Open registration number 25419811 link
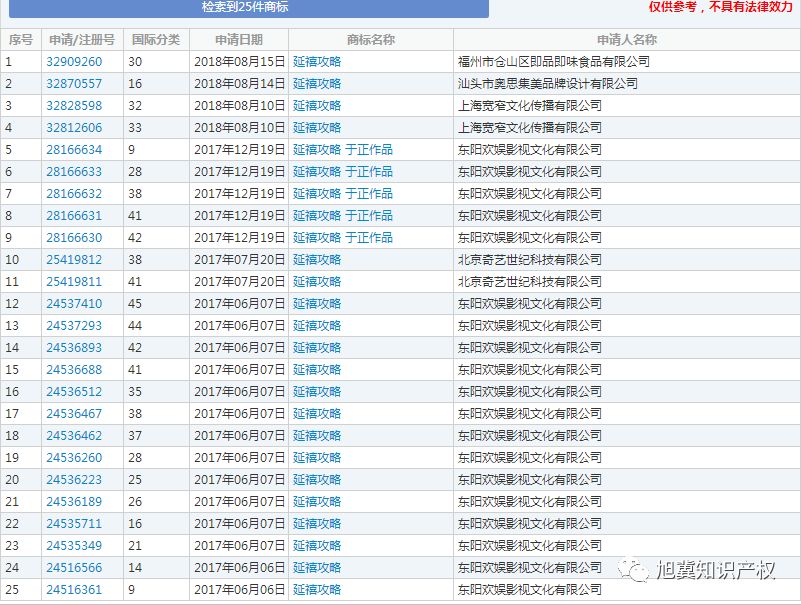Viewport: 801px width, 605px height. click(74, 282)
